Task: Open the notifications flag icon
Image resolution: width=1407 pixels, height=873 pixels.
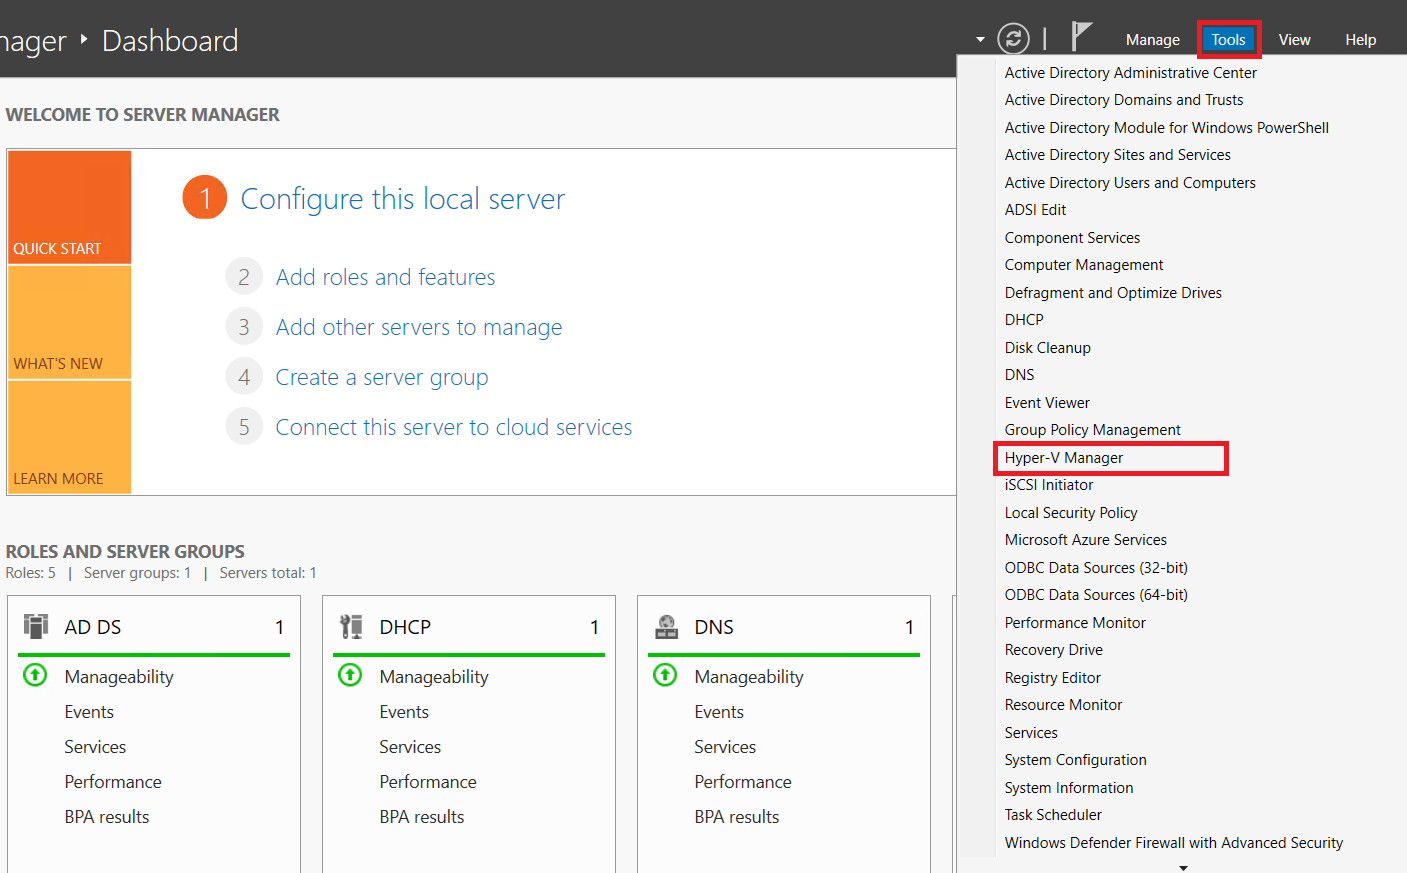Action: [x=1082, y=38]
